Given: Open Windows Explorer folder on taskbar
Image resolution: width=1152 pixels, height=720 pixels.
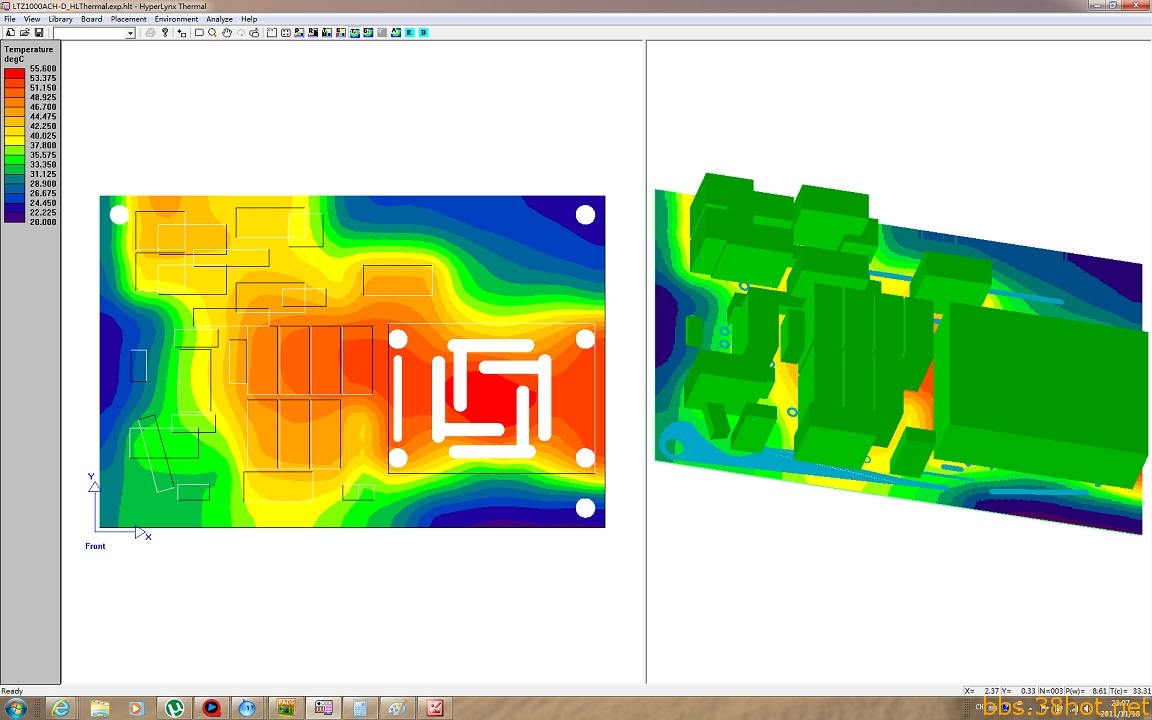Looking at the screenshot, I should pyautogui.click(x=99, y=708).
